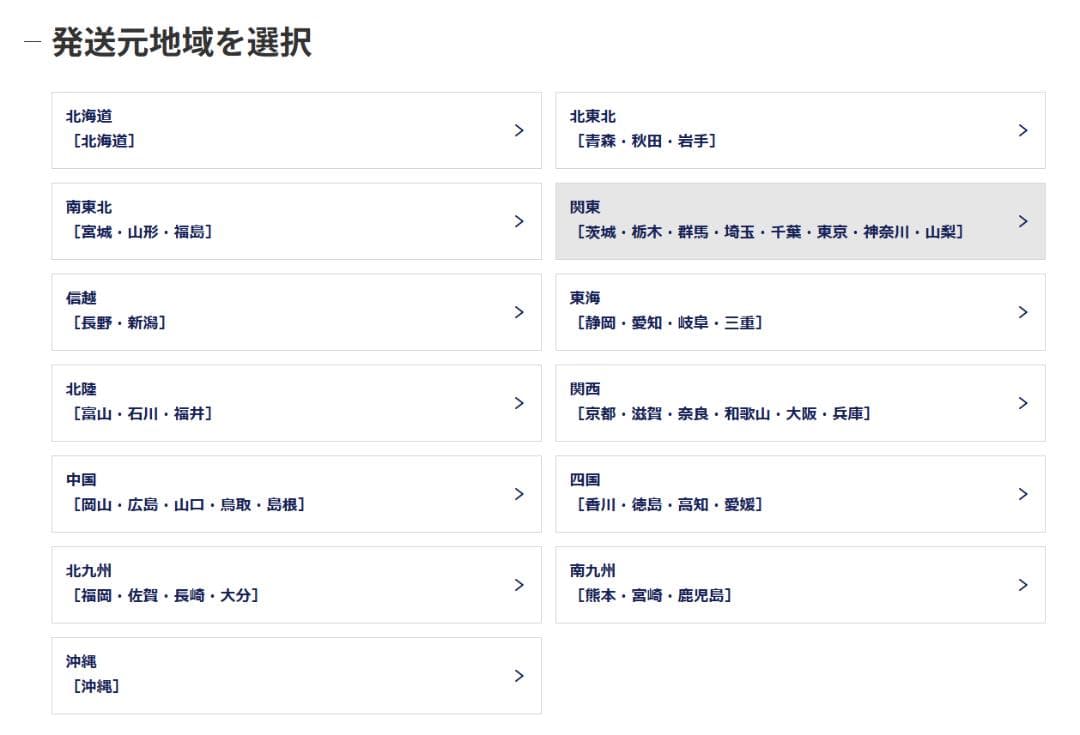Viewport: 1080px width, 735px height.
Task: Click the chevron in the 沖縄 row
Action: click(x=519, y=676)
